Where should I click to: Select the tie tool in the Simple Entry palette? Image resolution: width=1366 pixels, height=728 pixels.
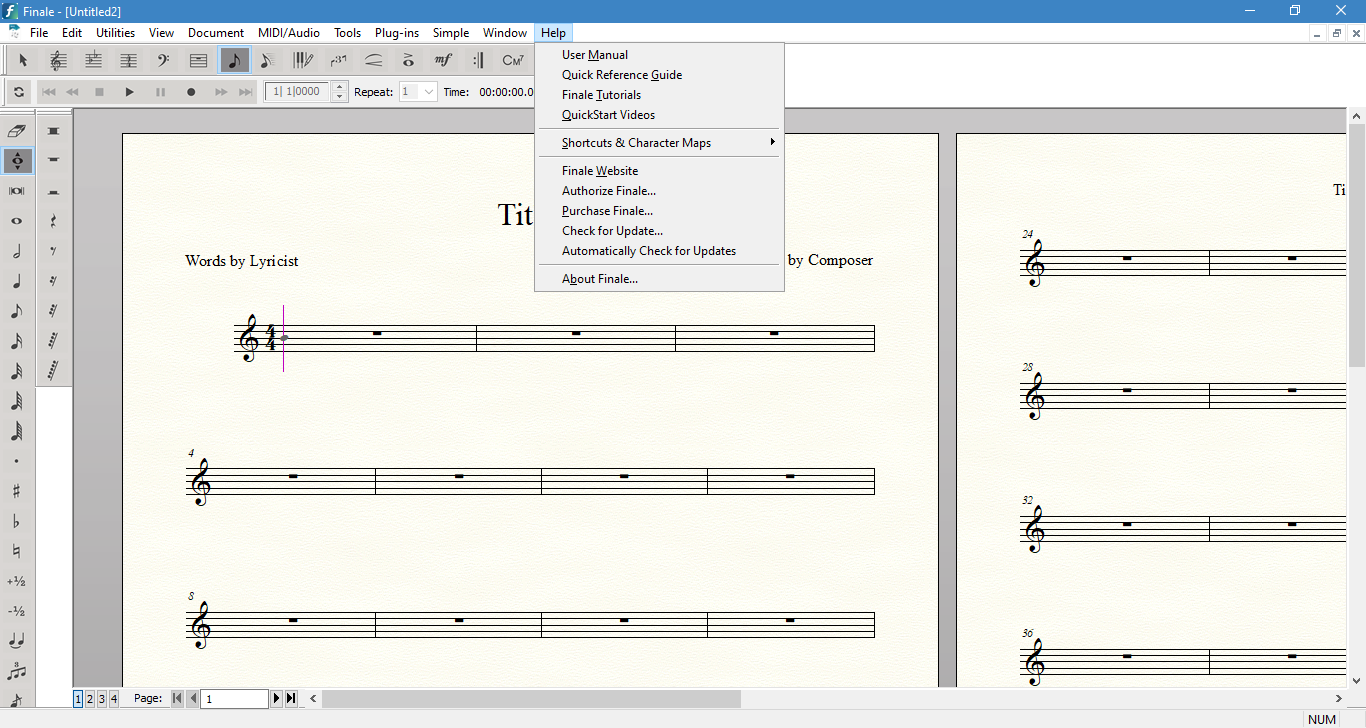click(17, 641)
